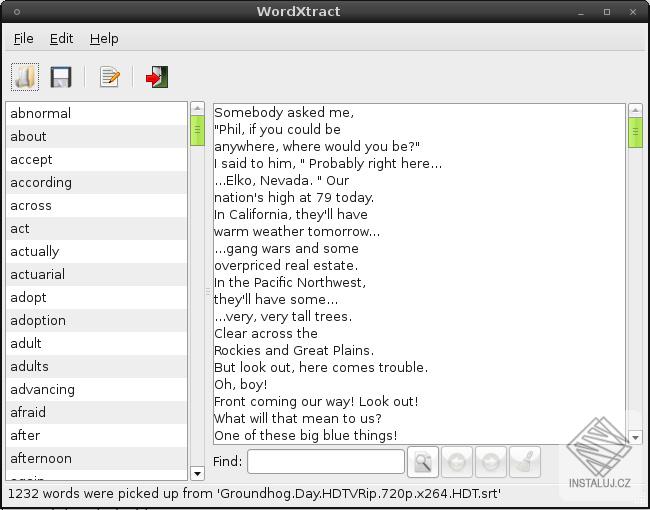The image size is (650, 510).
Task: Select the word 'after' in the list
Action: 97,435
